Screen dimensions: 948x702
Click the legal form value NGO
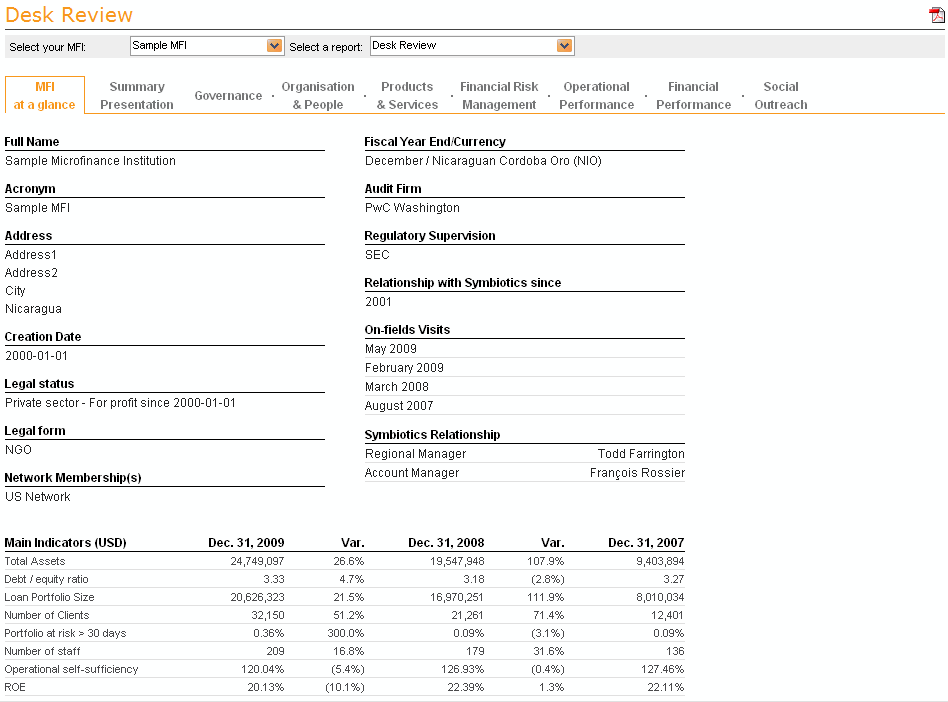tap(18, 450)
